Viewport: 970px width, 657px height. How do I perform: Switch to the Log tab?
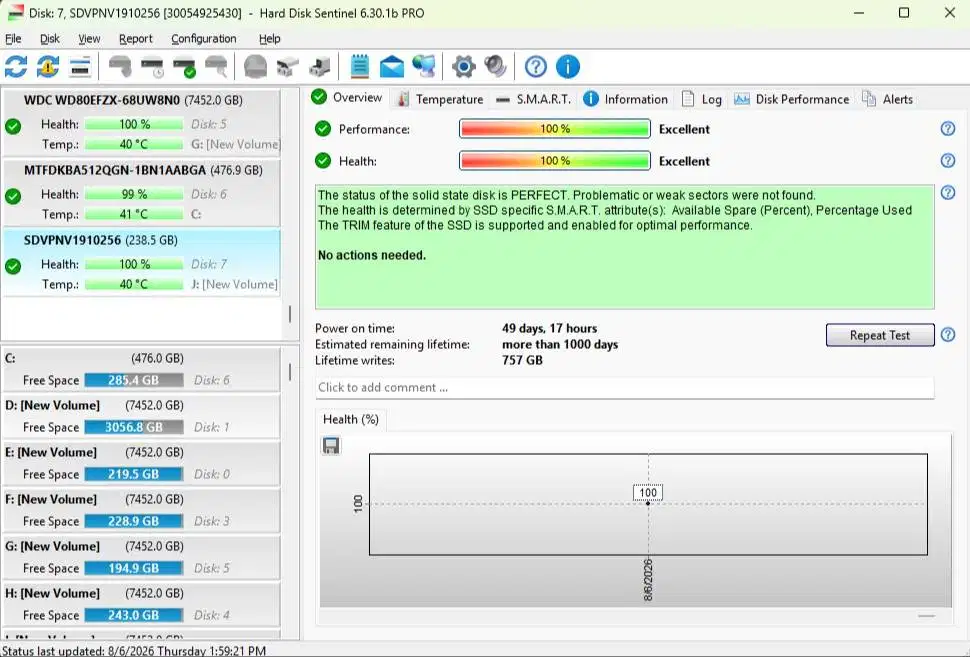702,99
